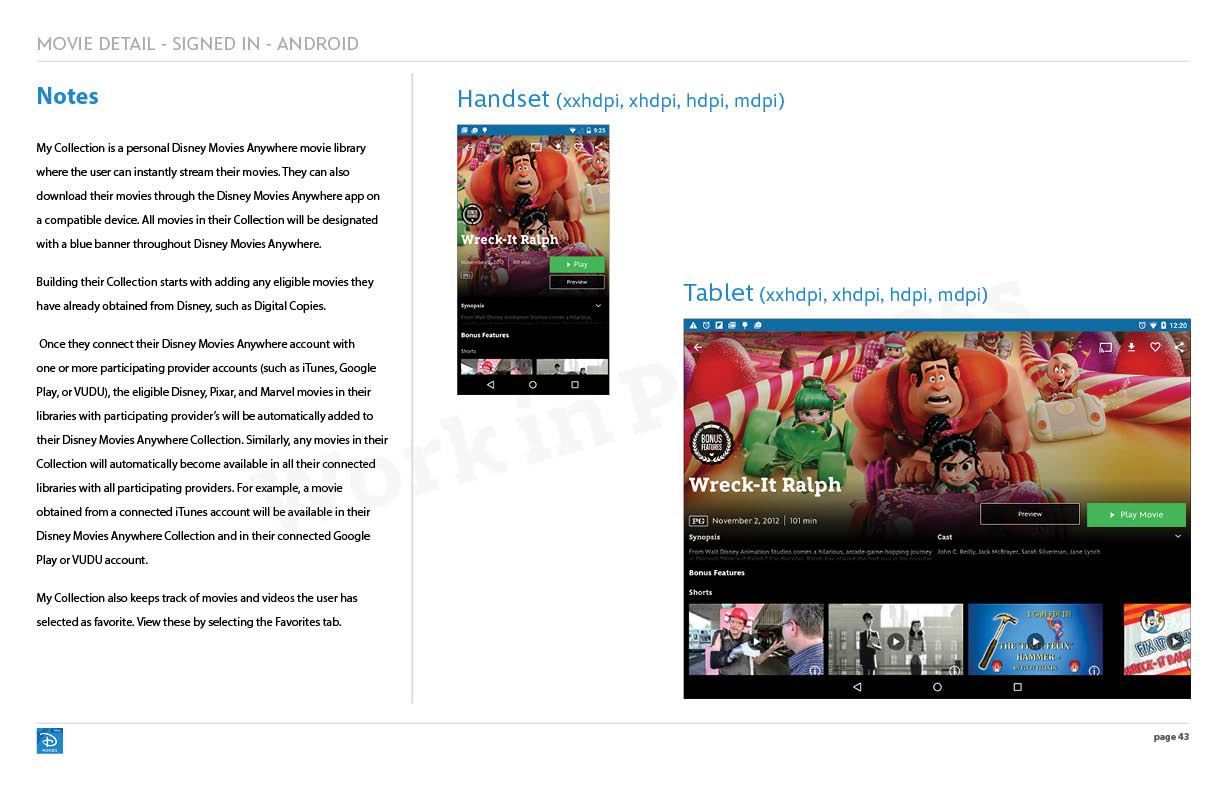Tap the download icon in the handset mockup
Viewport: 1224px width, 792px height.
pyautogui.click(x=558, y=147)
